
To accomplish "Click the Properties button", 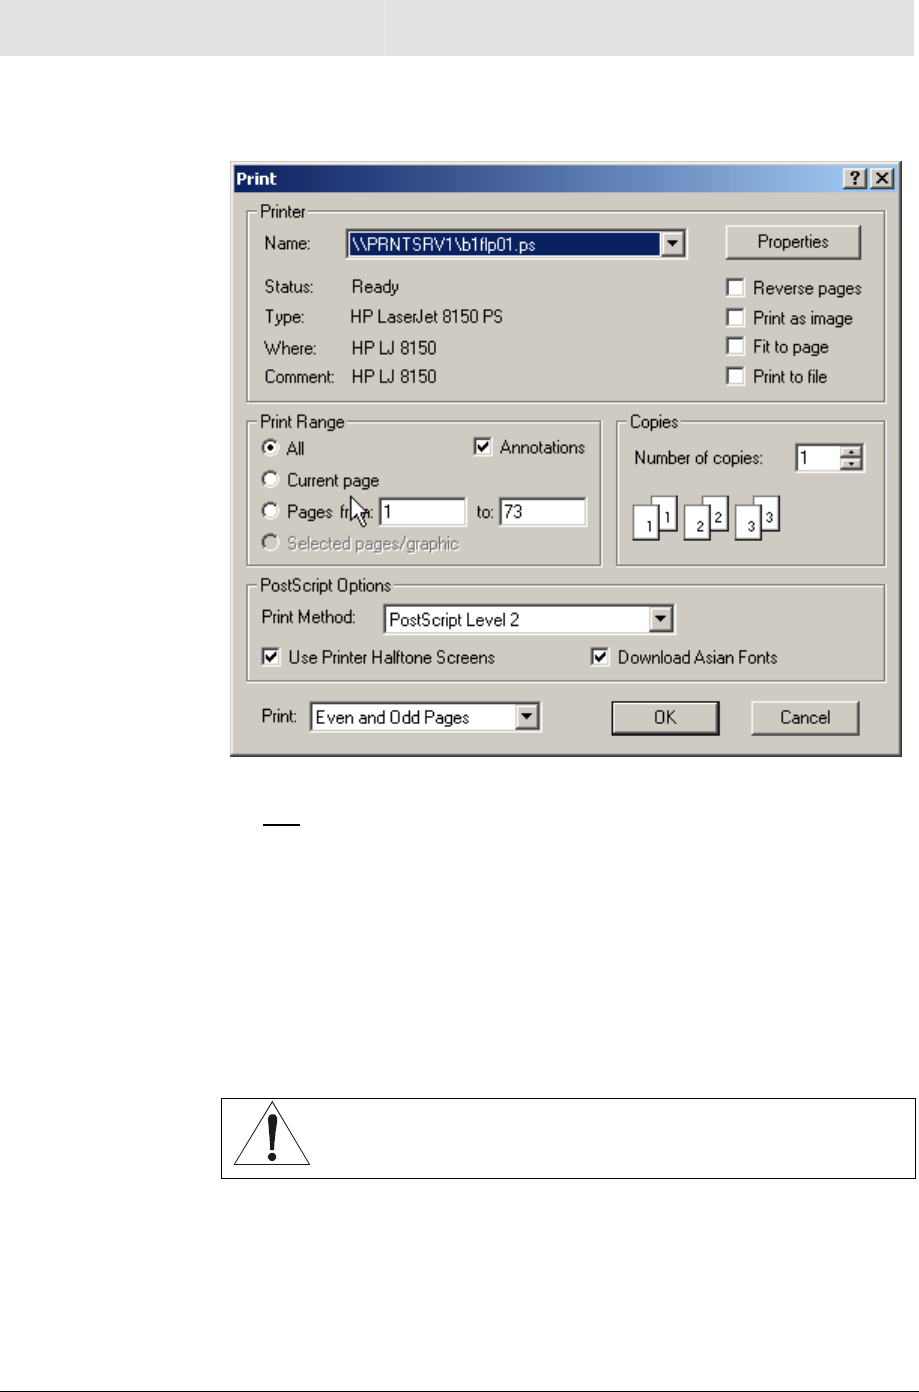I will (x=793, y=242).
